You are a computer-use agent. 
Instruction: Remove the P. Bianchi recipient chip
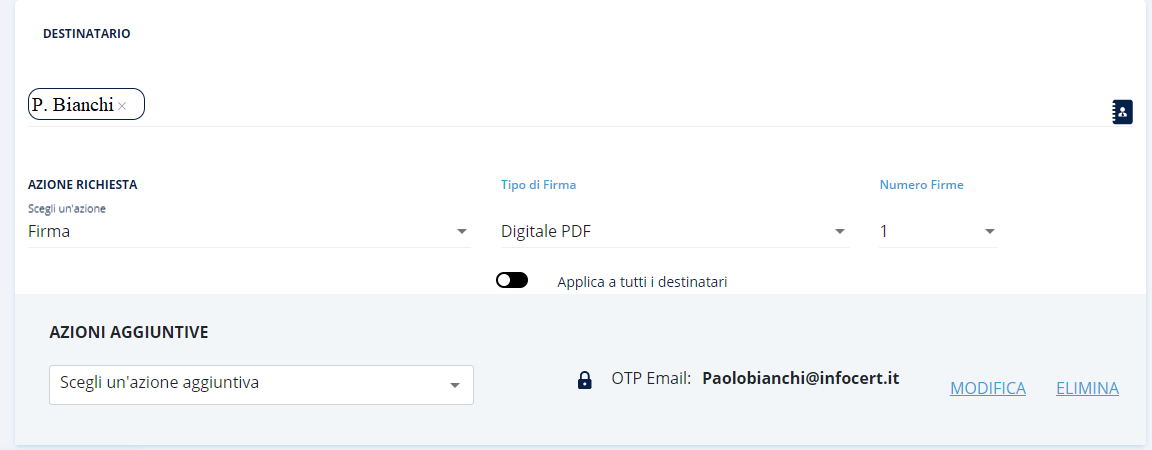coord(122,106)
